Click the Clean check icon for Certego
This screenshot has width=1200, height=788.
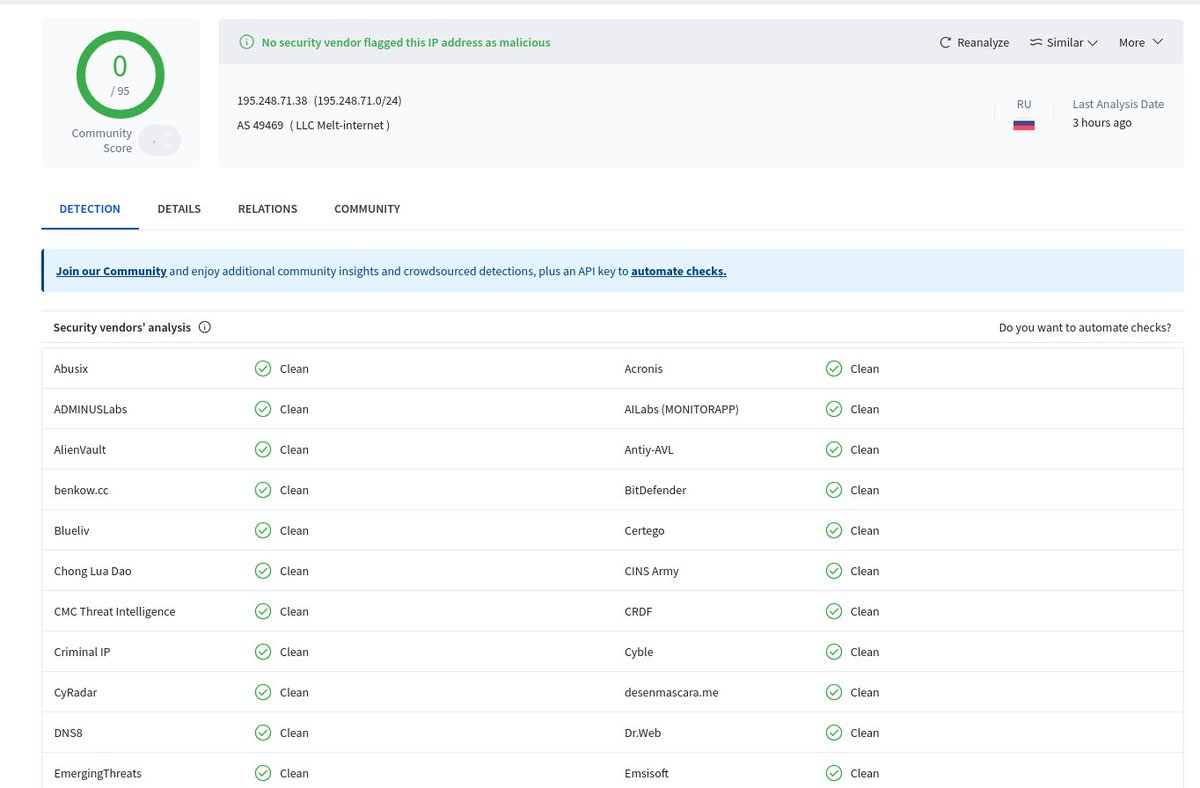tap(834, 531)
